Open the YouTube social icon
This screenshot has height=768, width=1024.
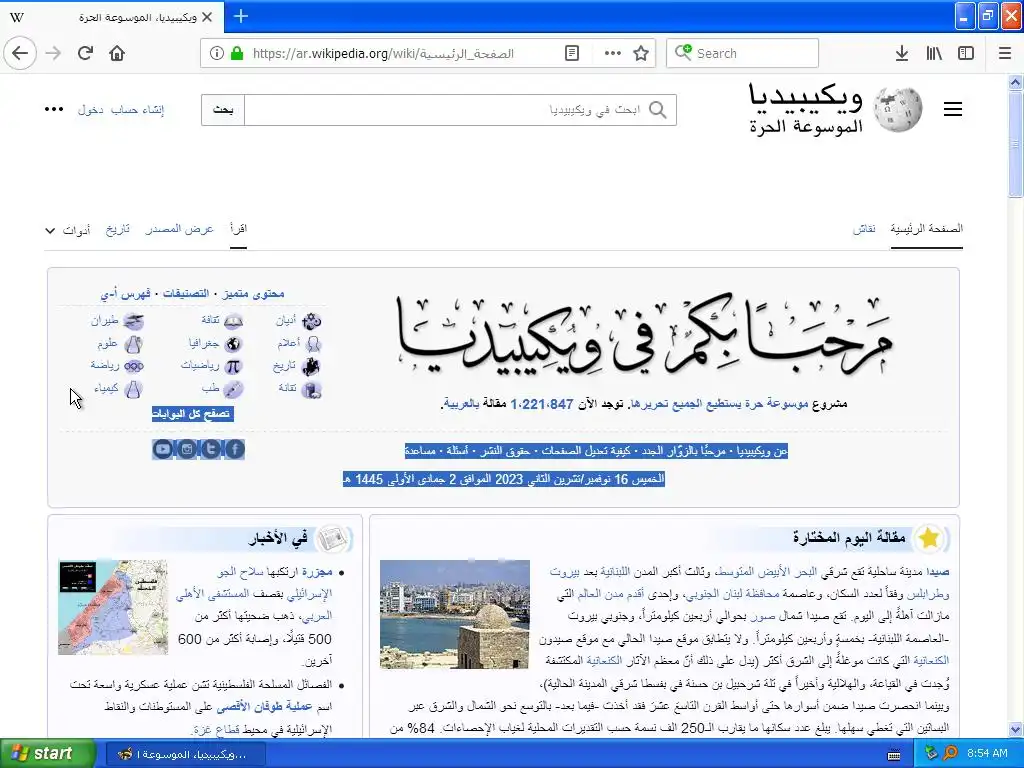pyautogui.click(x=163, y=449)
